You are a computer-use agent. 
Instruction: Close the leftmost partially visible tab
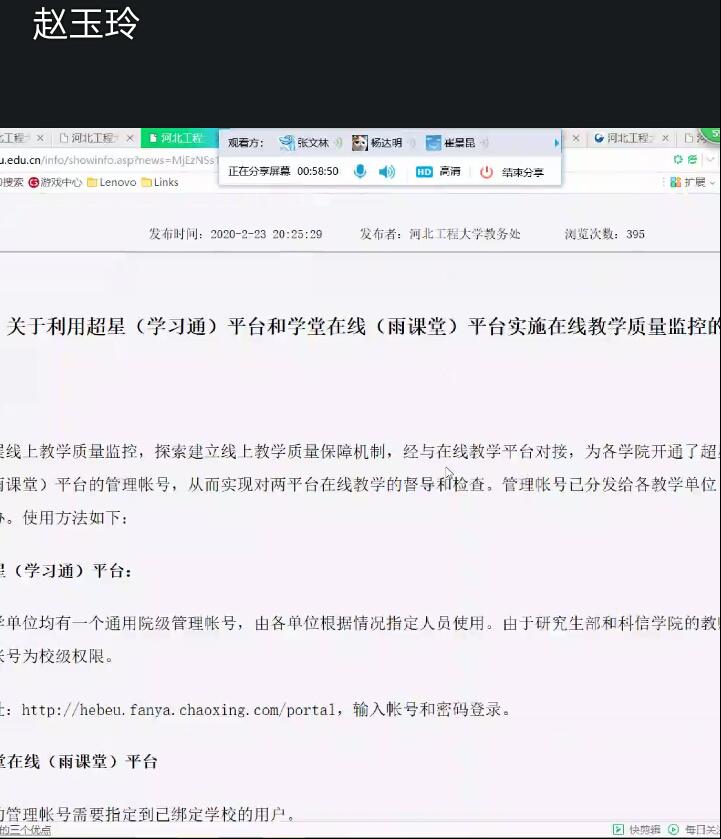40,138
